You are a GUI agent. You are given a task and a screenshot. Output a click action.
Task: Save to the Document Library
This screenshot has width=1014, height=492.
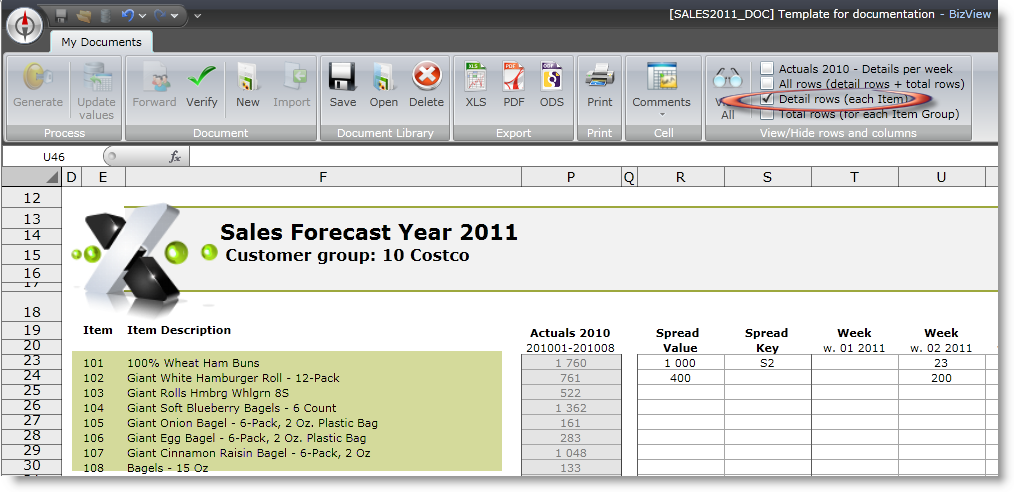tap(343, 85)
